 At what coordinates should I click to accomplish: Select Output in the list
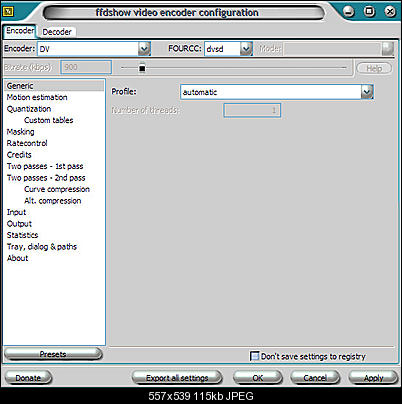pyautogui.click(x=19, y=224)
